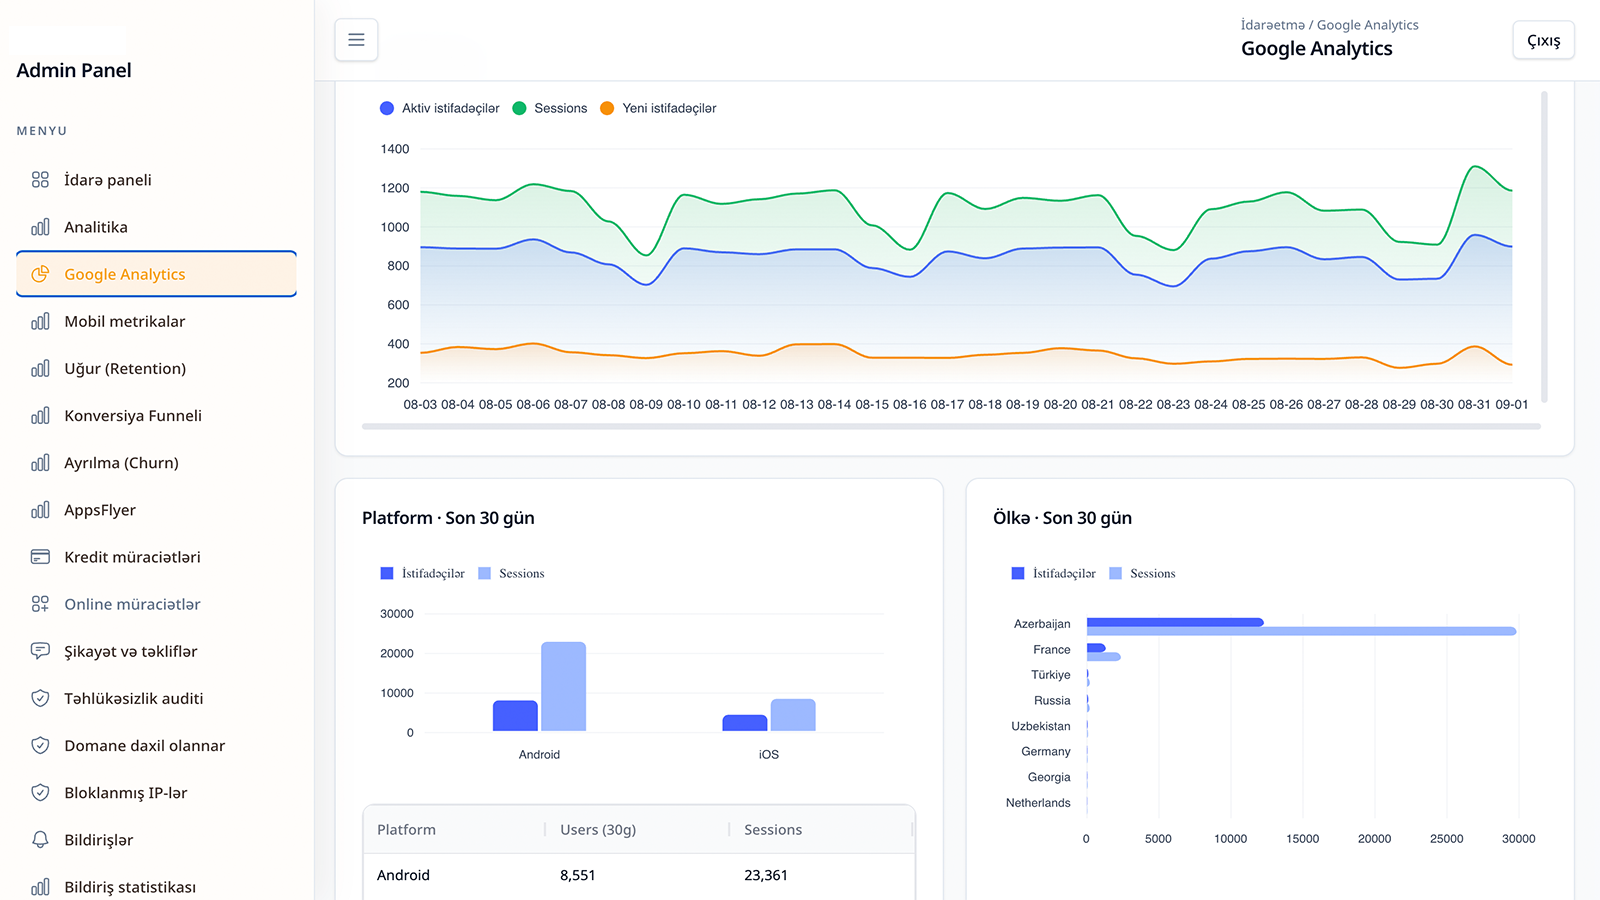Open Domane daxil olanlar
Image resolution: width=1600 pixels, height=900 pixels.
pyautogui.click(x=157, y=745)
